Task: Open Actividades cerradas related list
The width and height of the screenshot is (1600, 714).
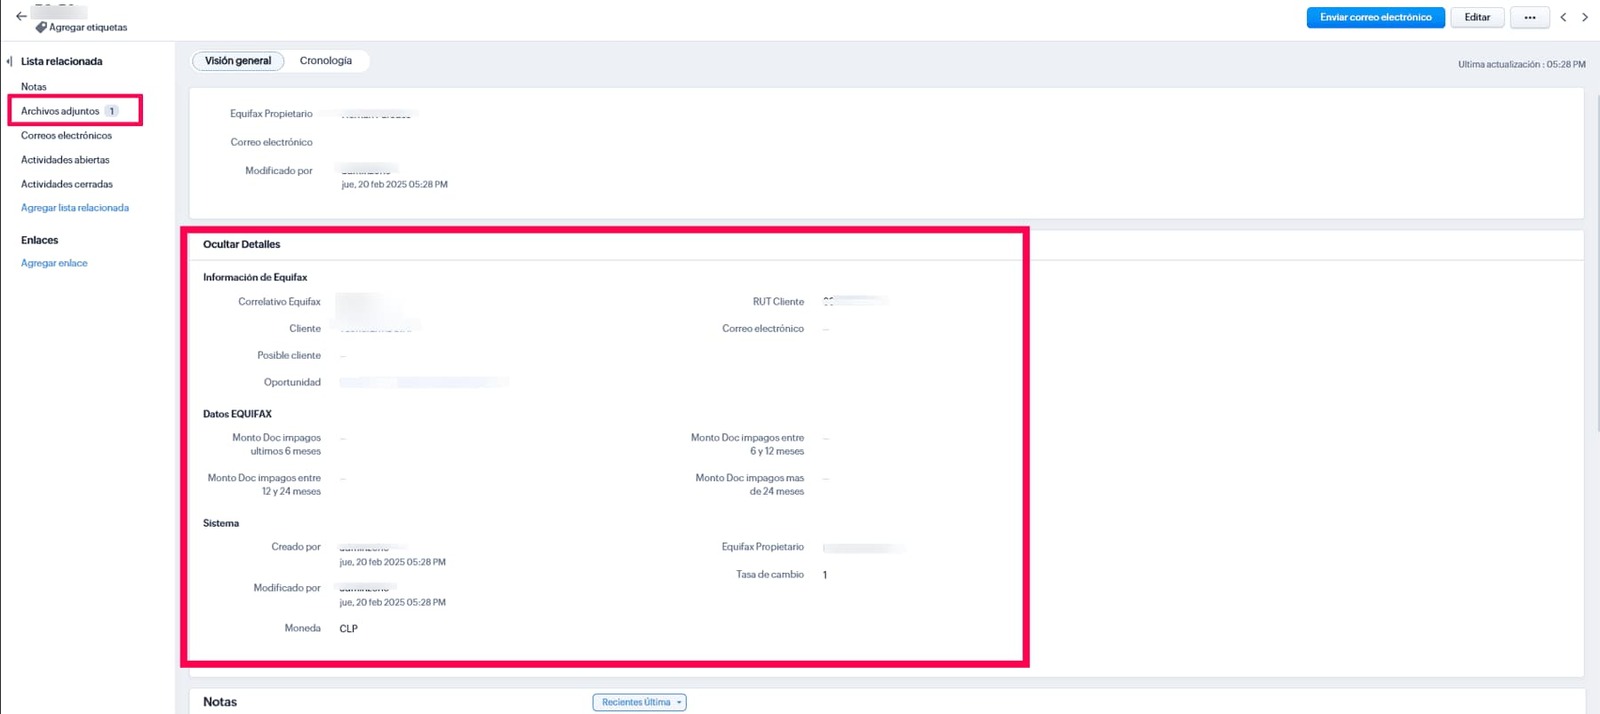Action: click(x=67, y=184)
